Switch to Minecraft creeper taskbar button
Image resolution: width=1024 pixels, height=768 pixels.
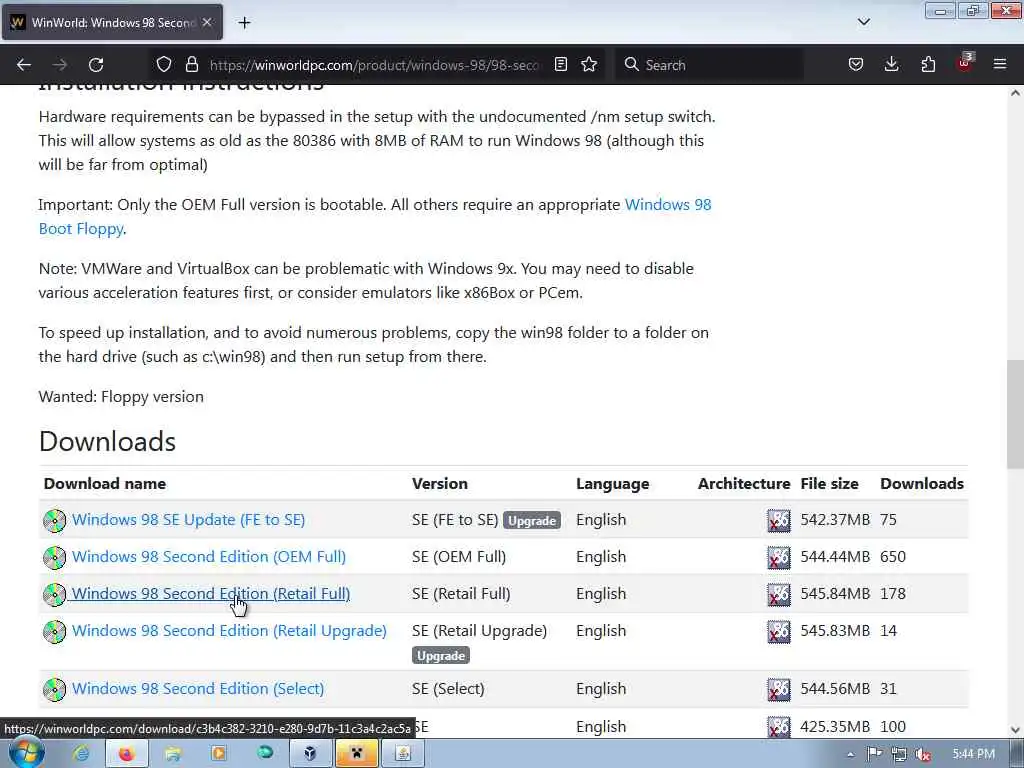[x=357, y=754]
